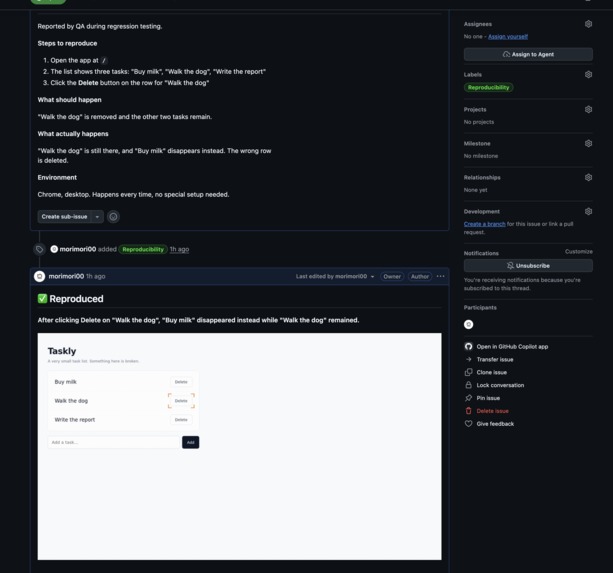The width and height of the screenshot is (613, 573).
Task: Click the Reproducibility label in the sidebar
Action: [x=489, y=88]
